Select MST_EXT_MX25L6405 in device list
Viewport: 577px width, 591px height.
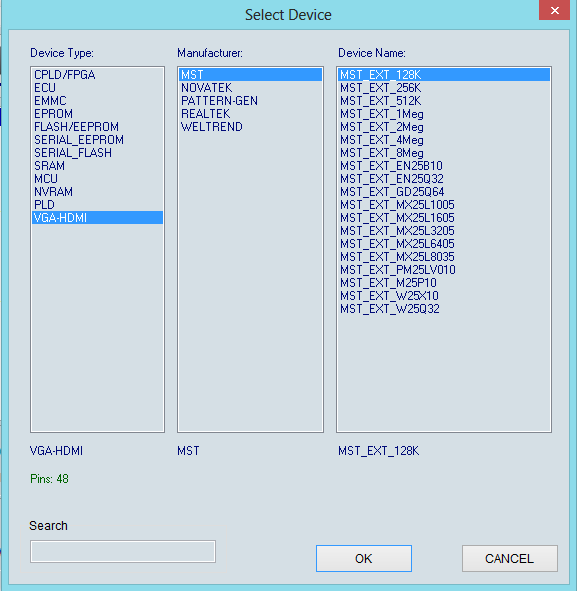[444, 244]
